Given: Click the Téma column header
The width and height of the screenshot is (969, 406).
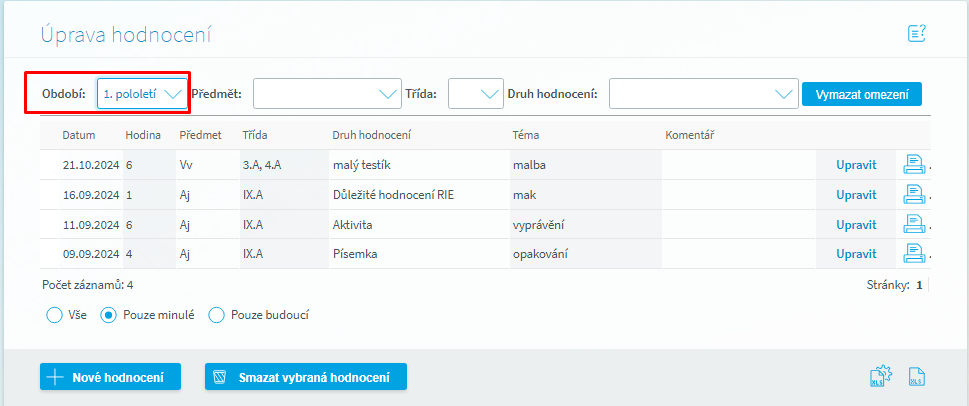Looking at the screenshot, I should (x=526, y=135).
